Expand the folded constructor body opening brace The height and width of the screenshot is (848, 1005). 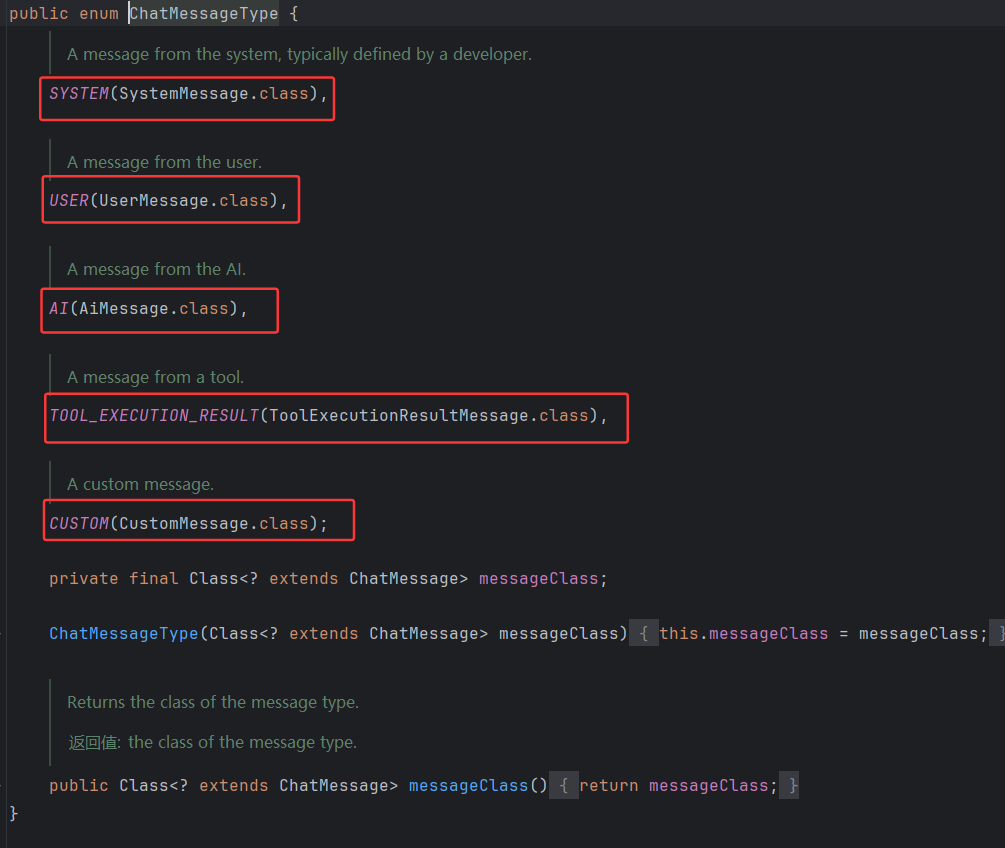pyautogui.click(x=645, y=633)
